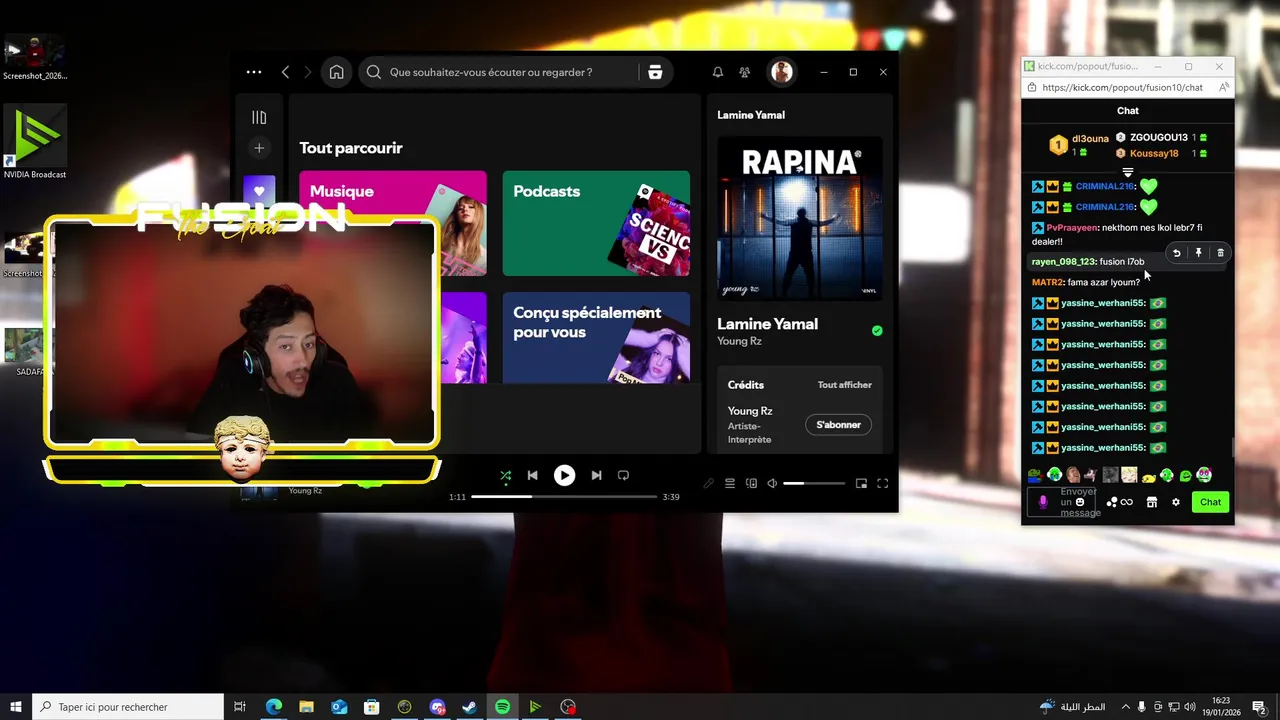Image resolution: width=1280 pixels, height=720 pixels.
Task: Open the Spotify home page
Action: click(x=337, y=72)
